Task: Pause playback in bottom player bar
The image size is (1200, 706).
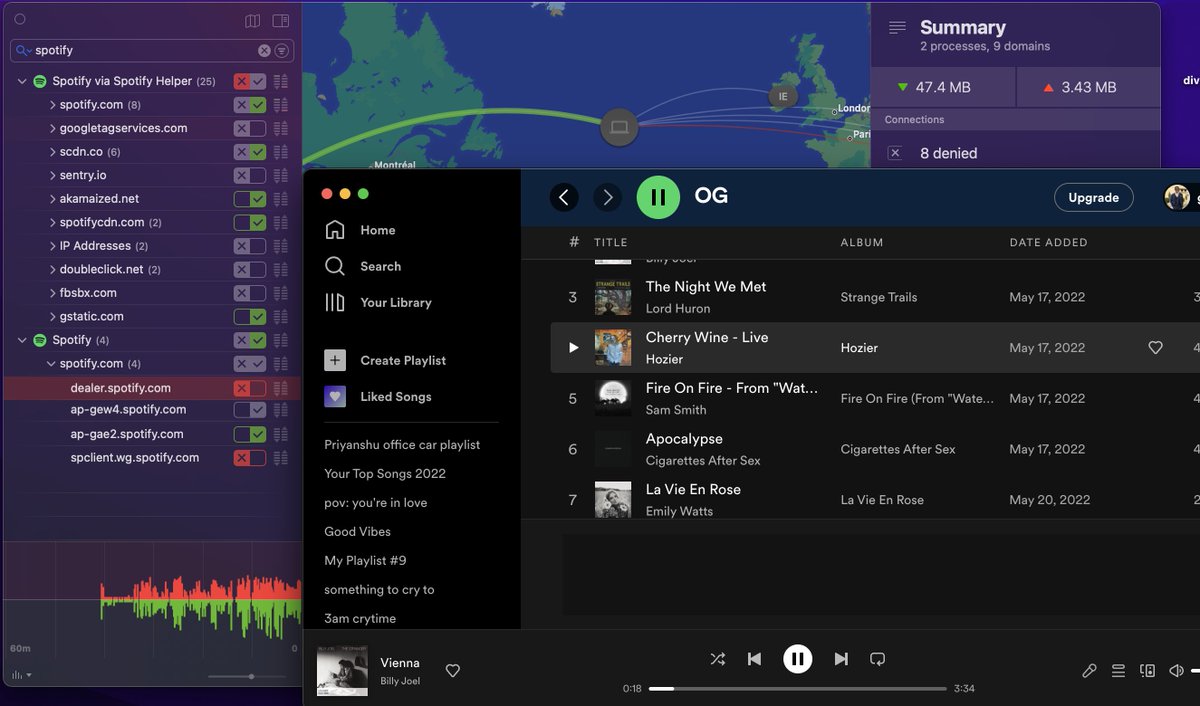Action: (x=797, y=658)
